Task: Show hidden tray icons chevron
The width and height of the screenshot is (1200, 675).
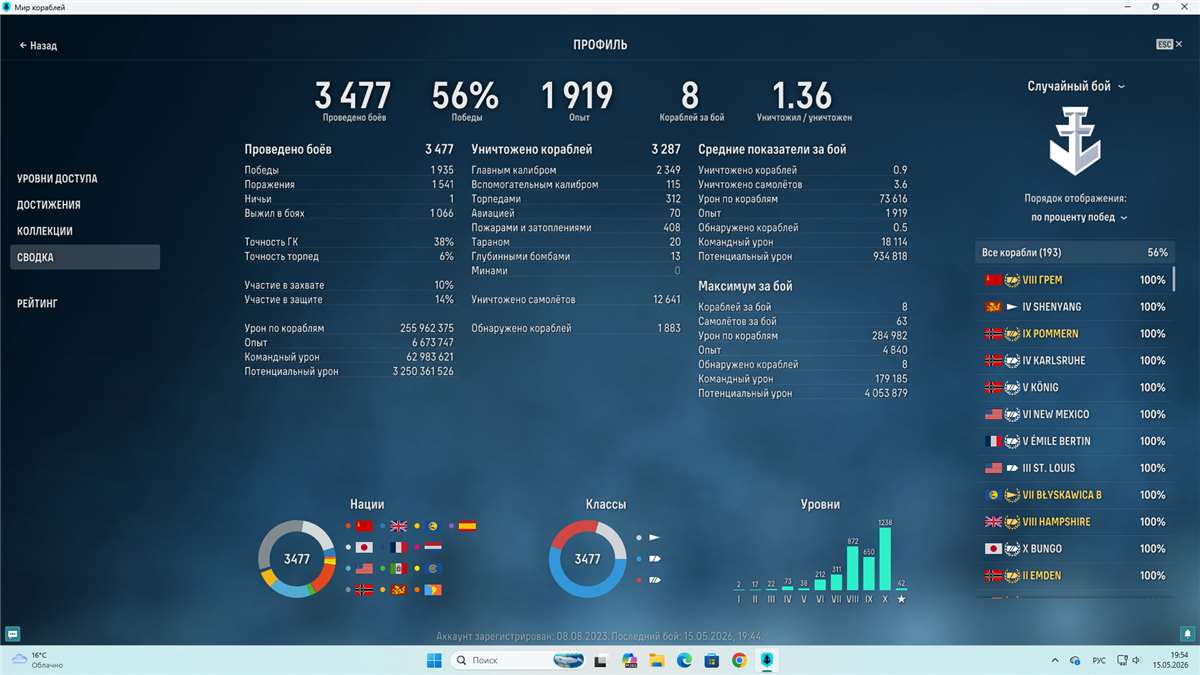Action: tap(1056, 660)
